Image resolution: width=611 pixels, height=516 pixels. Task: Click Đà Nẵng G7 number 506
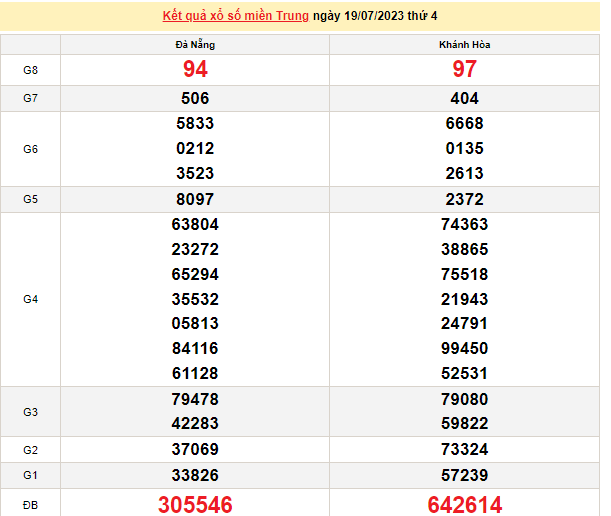(195, 98)
